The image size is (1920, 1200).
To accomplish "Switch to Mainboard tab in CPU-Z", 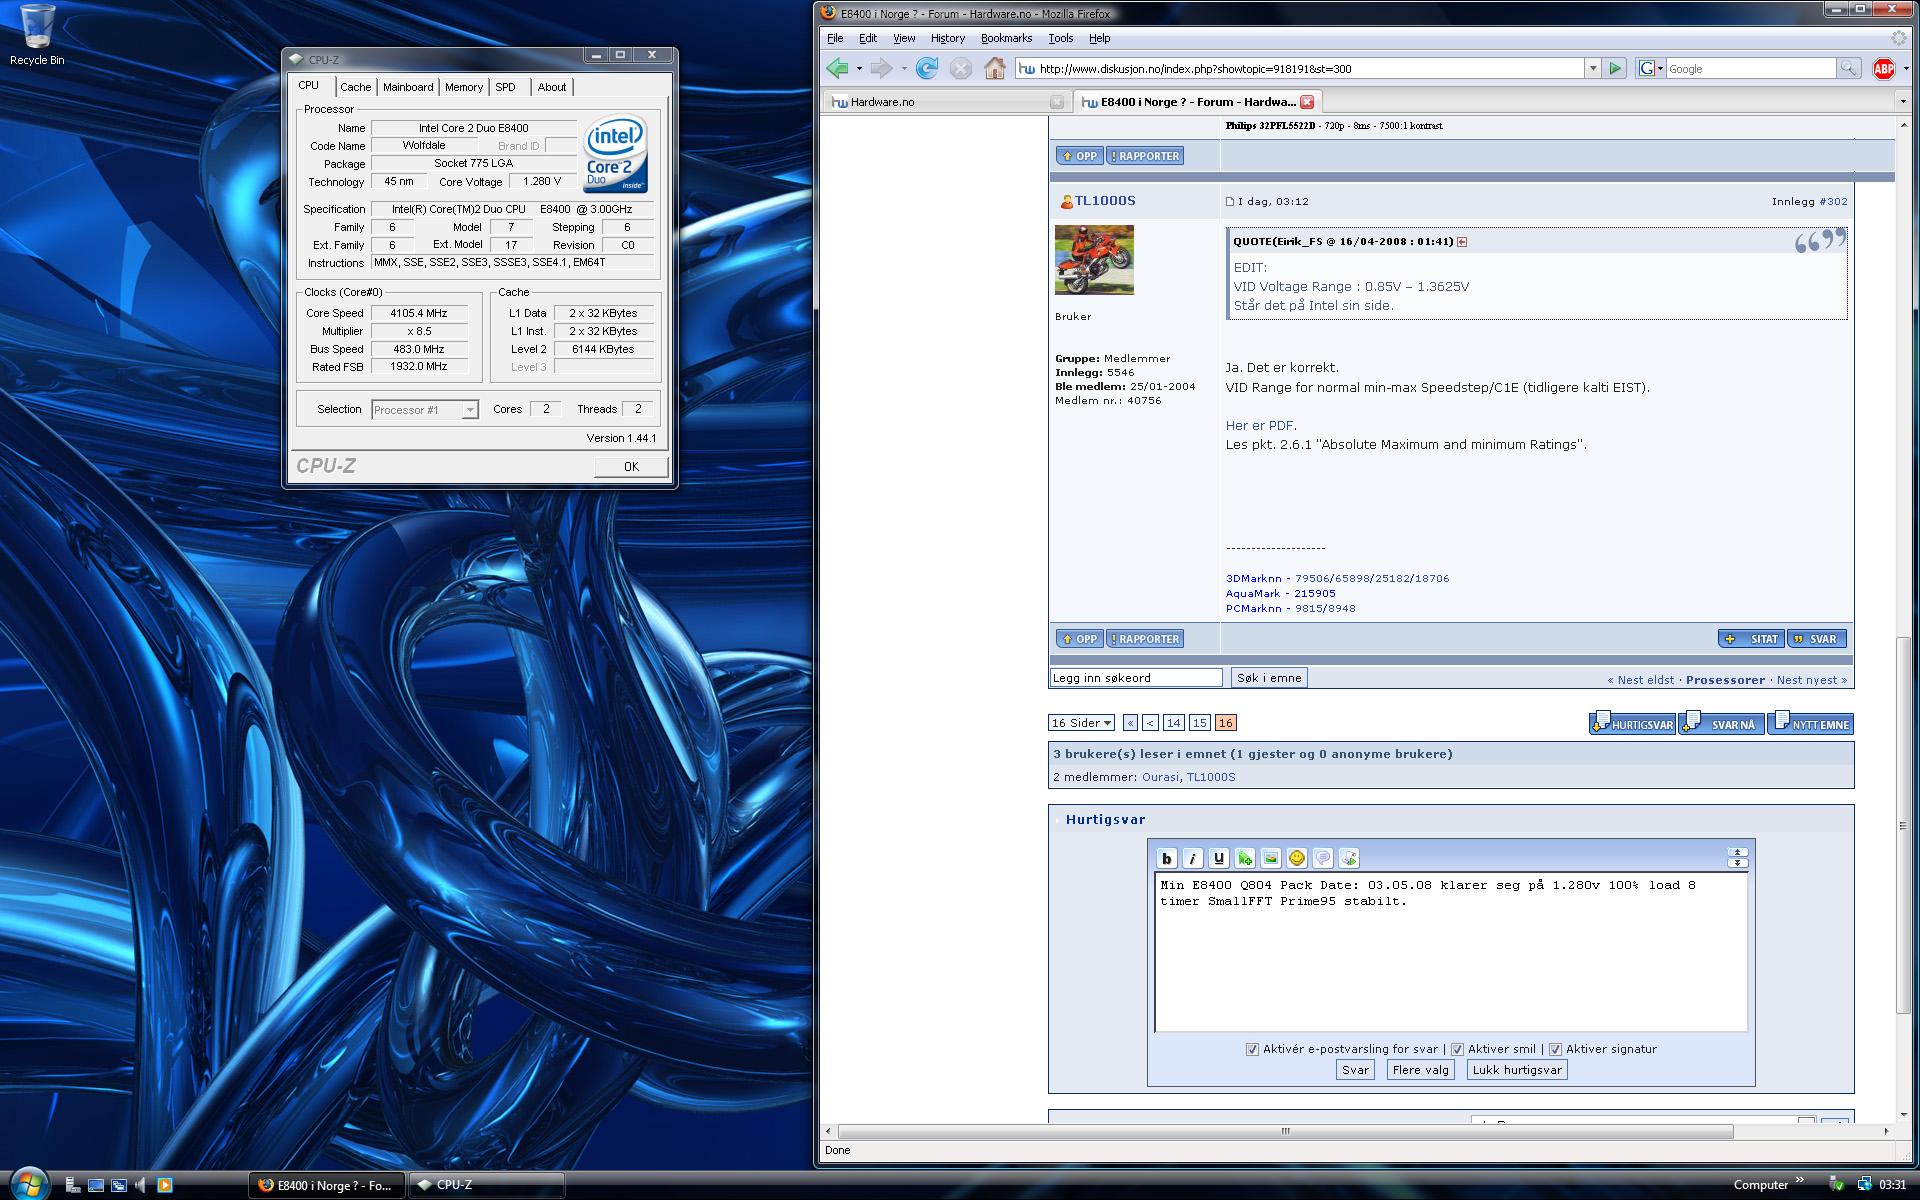I will click(x=408, y=87).
